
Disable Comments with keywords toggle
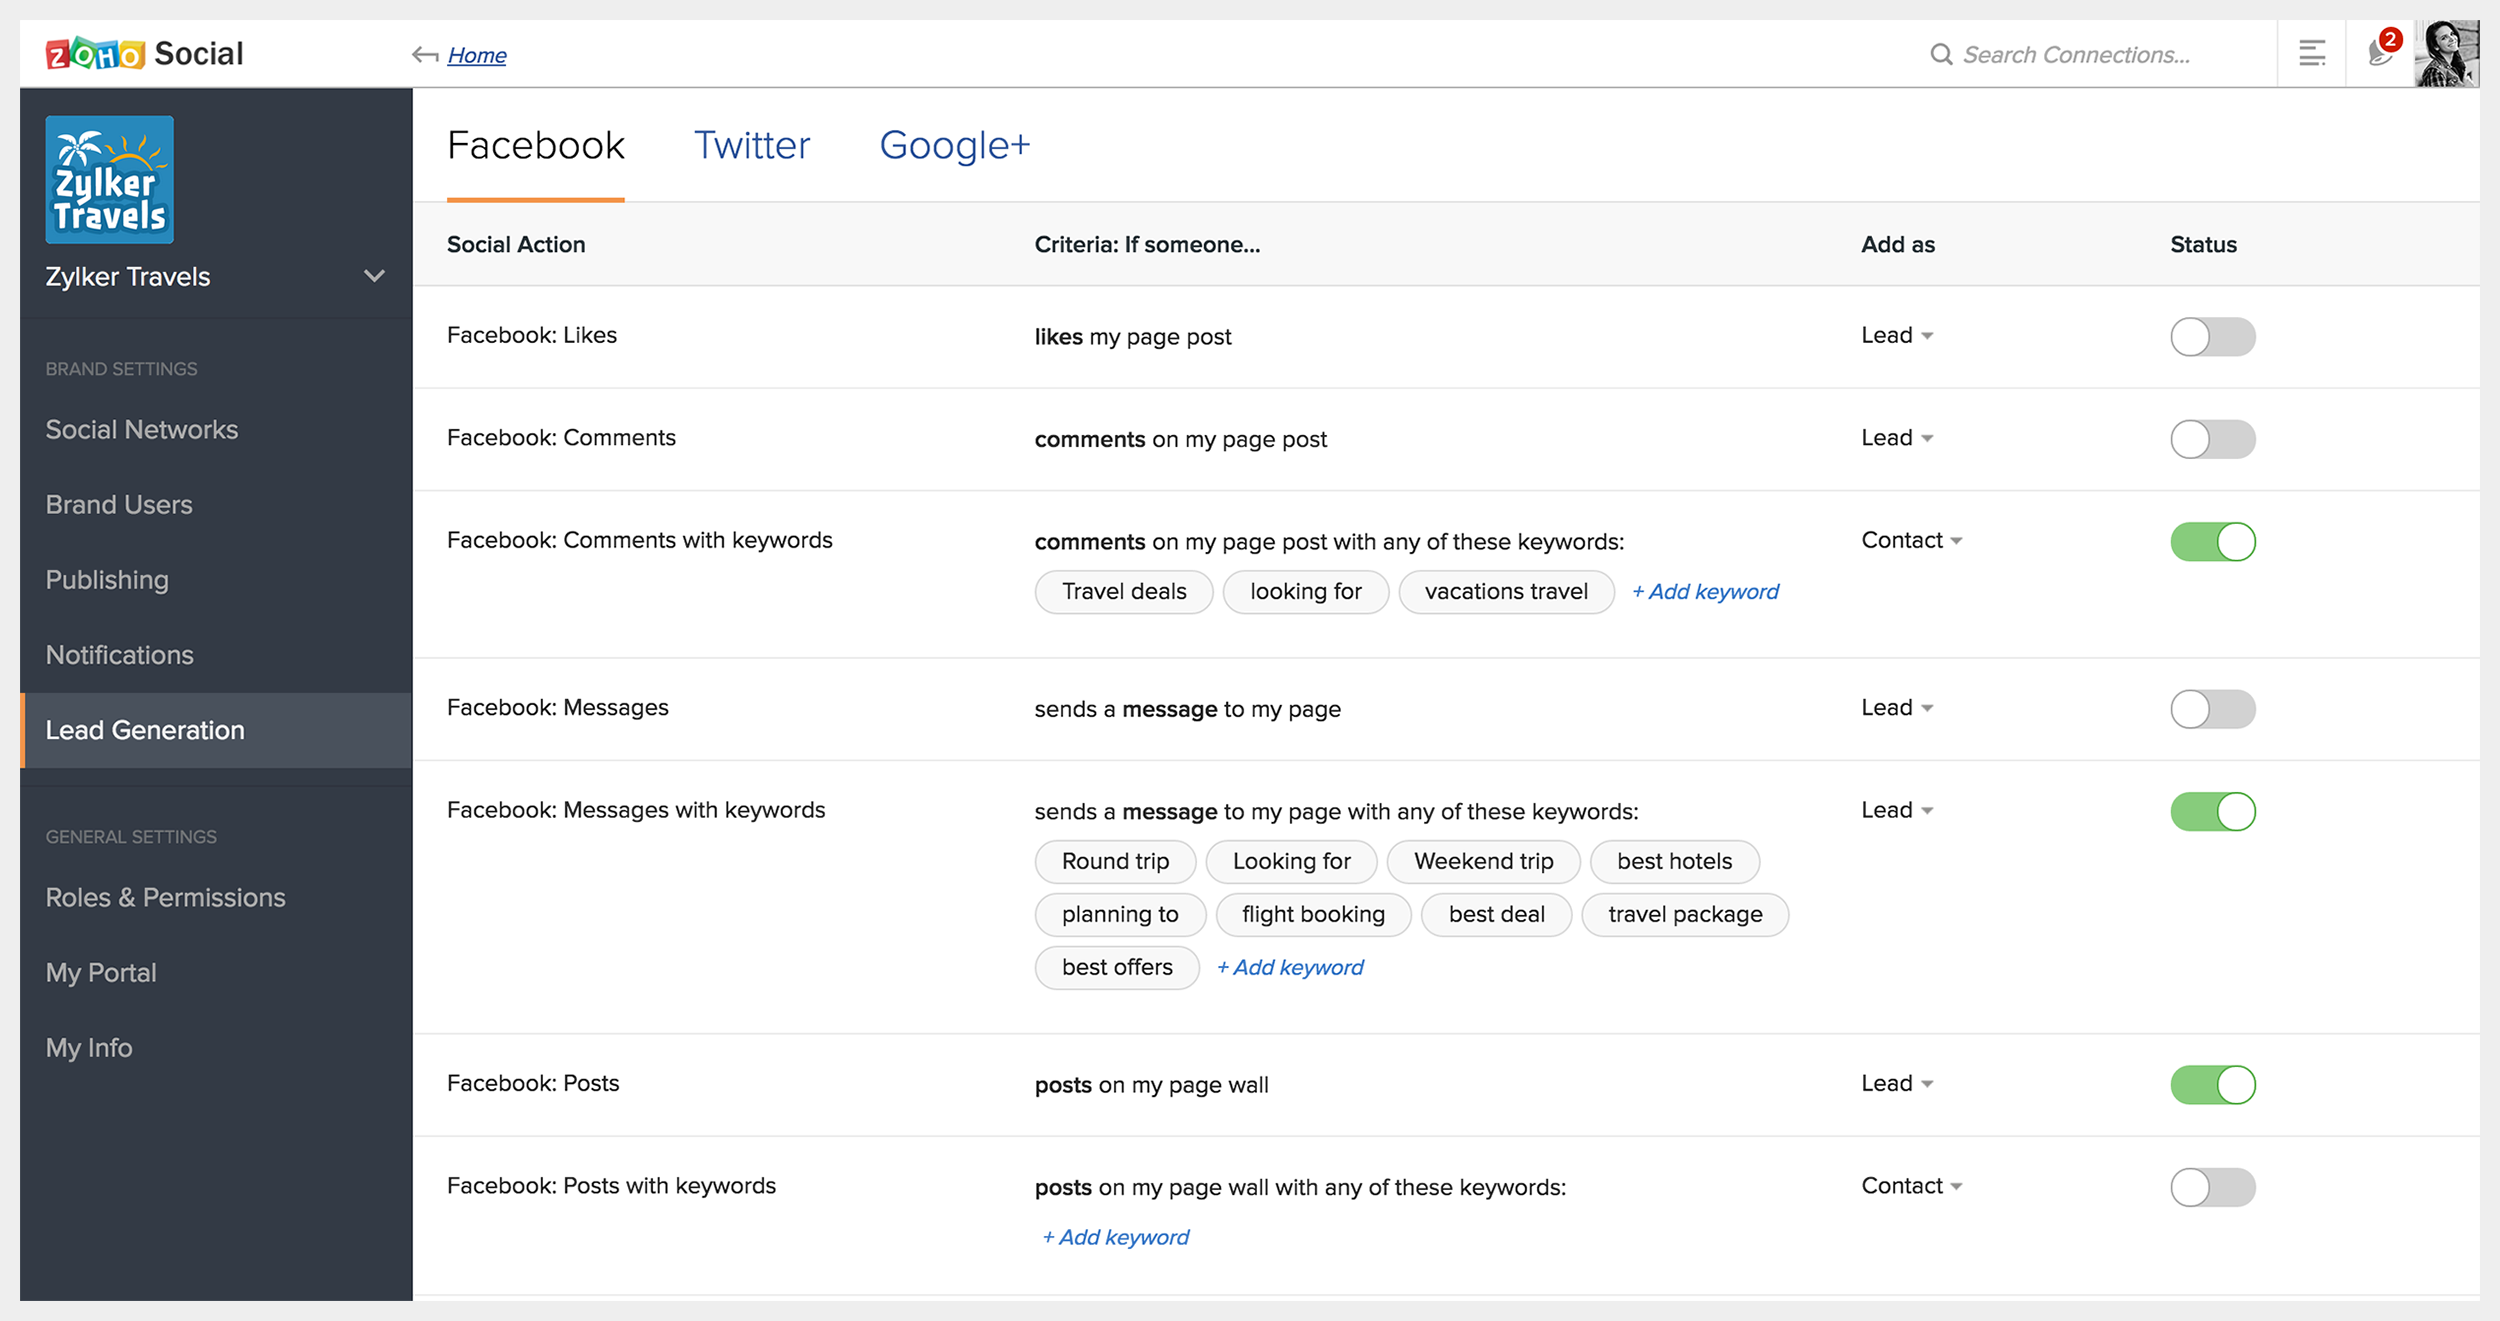coord(2212,542)
